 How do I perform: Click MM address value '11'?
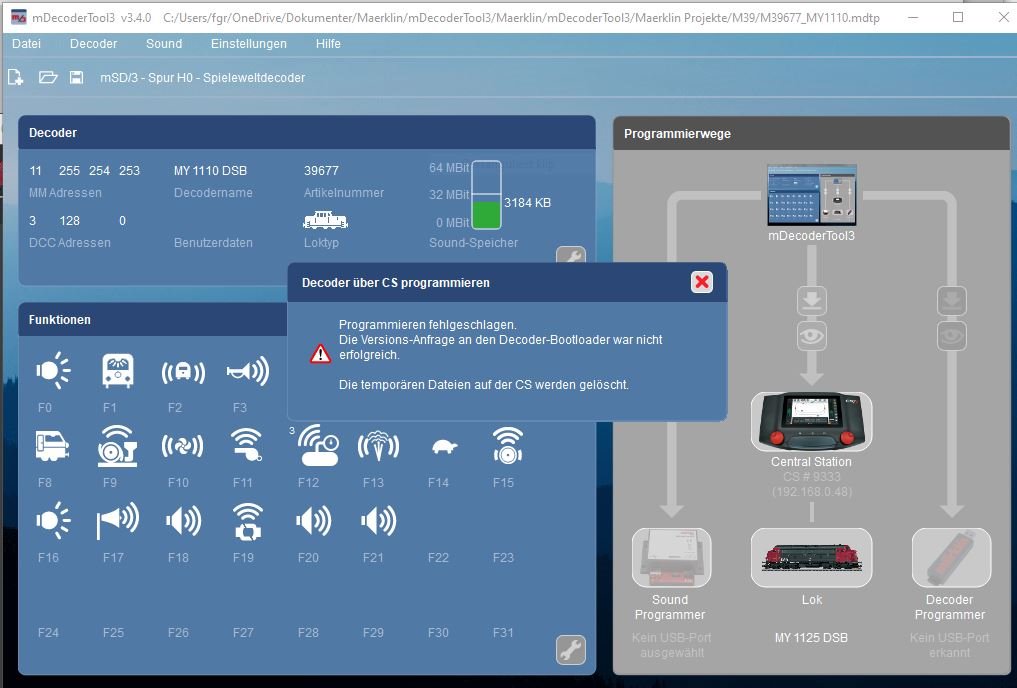pyautogui.click(x=36, y=171)
